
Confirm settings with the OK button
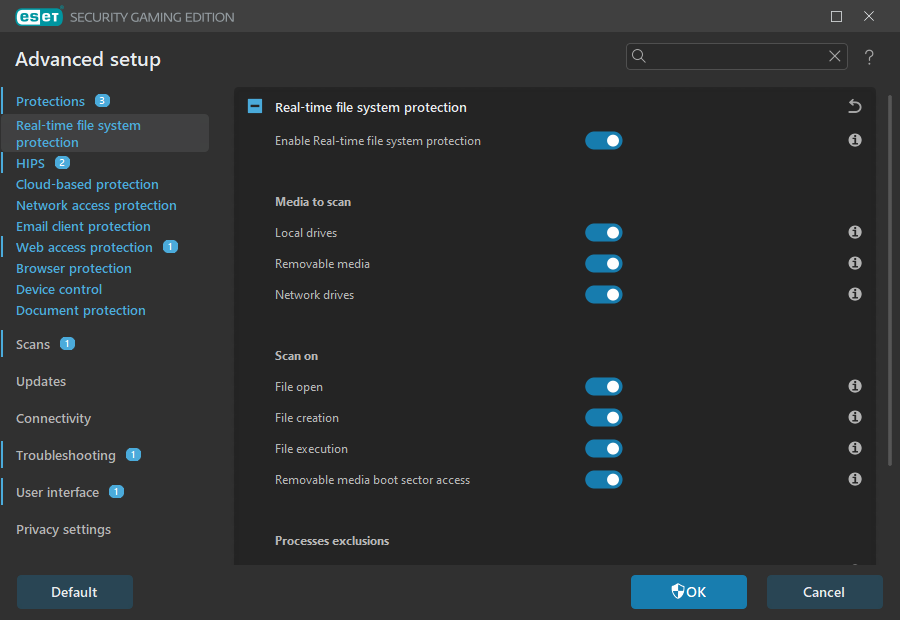pyautogui.click(x=689, y=592)
